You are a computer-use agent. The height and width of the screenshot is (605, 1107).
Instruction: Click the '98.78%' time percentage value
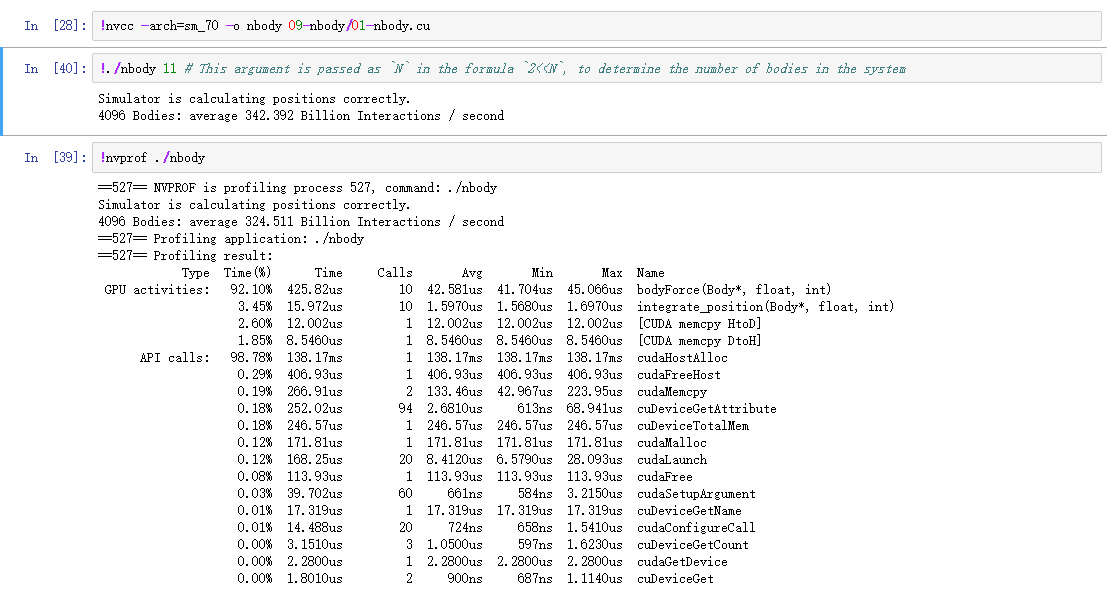(x=251, y=358)
